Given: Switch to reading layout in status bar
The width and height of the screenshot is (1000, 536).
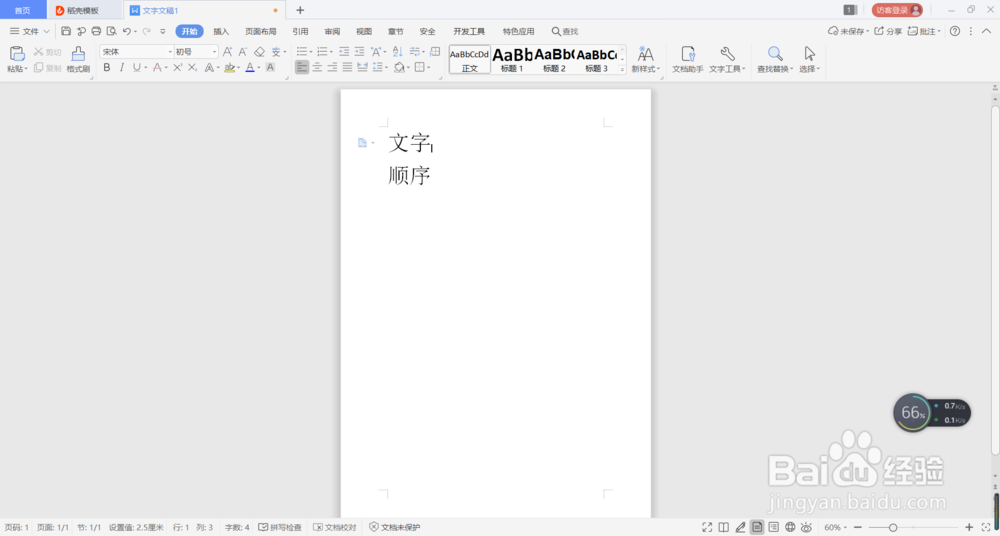Looking at the screenshot, I should click(x=723, y=527).
